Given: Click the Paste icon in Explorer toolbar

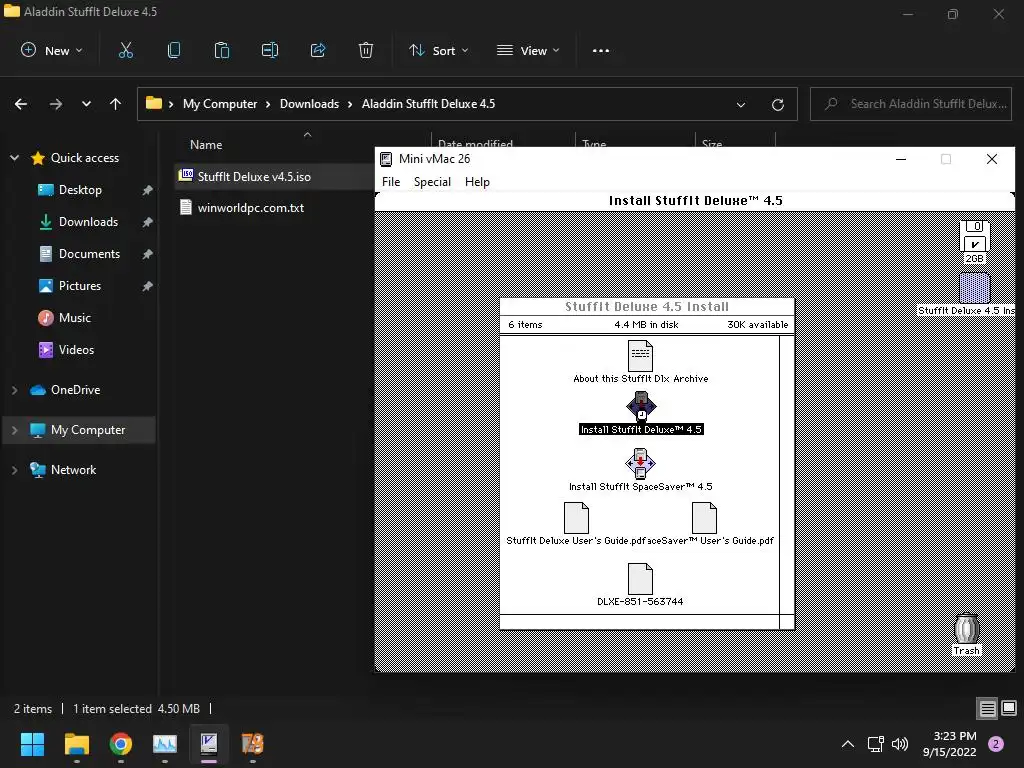Looking at the screenshot, I should (x=222, y=50).
